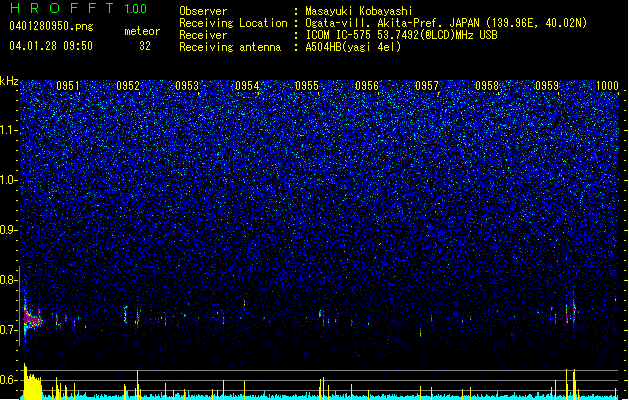
Task: Click the 0954 time marker
Action: [247, 86]
